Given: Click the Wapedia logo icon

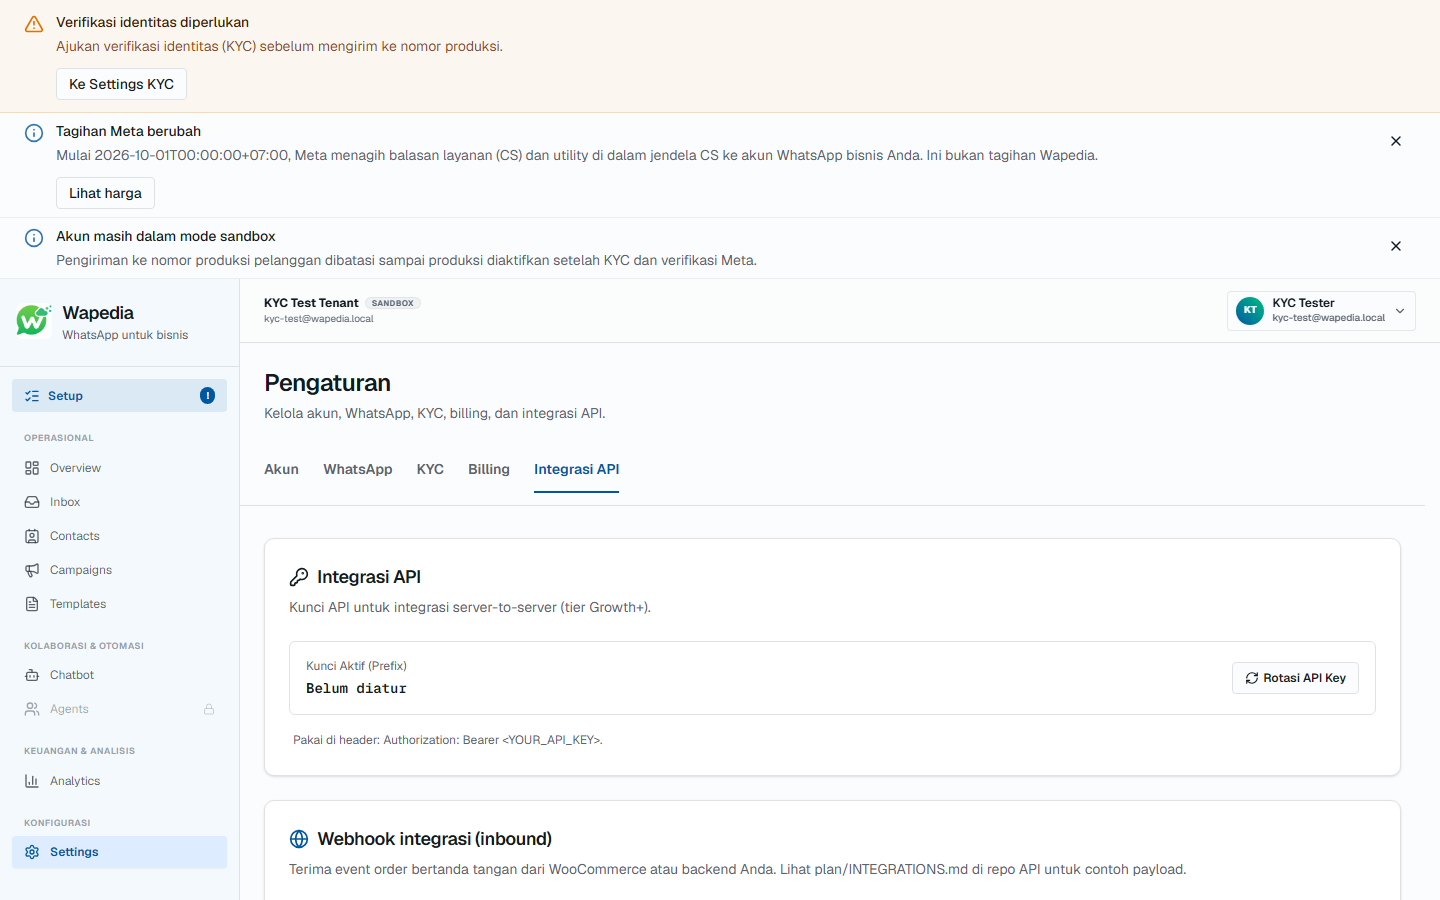Looking at the screenshot, I should 33,321.
